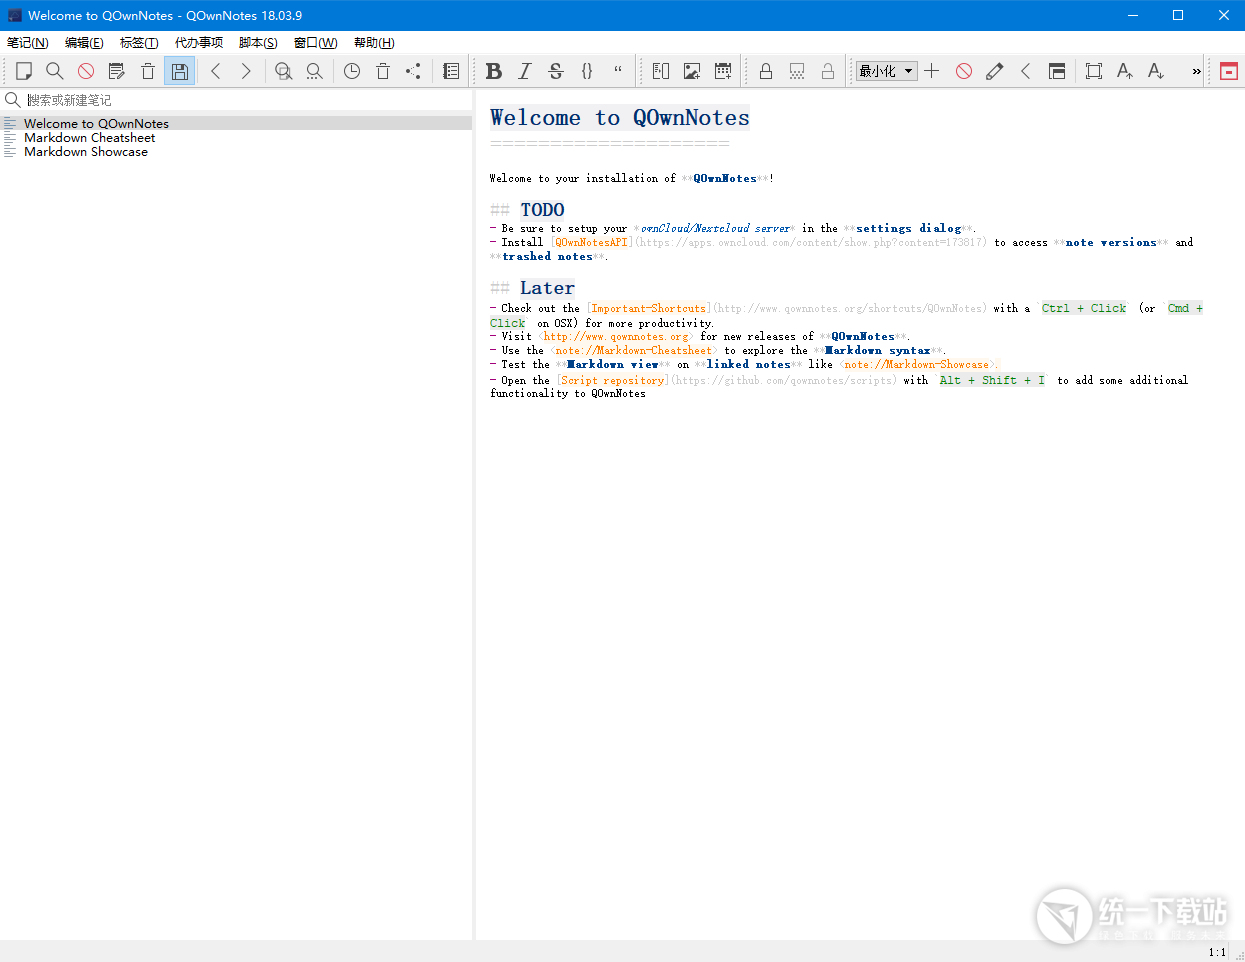
Task: Increase font size with A-up icon
Action: pyautogui.click(x=1125, y=71)
